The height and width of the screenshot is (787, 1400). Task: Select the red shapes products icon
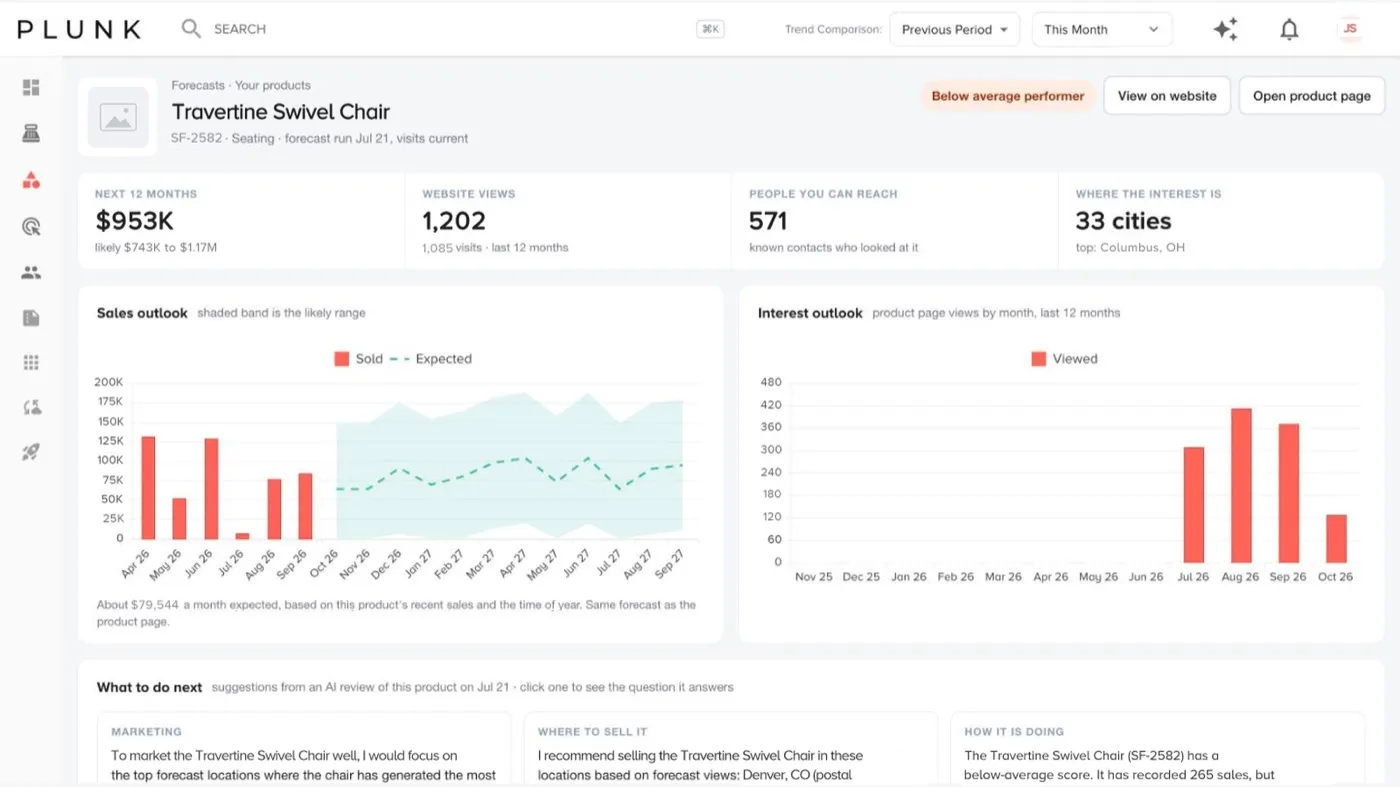[x=31, y=180]
